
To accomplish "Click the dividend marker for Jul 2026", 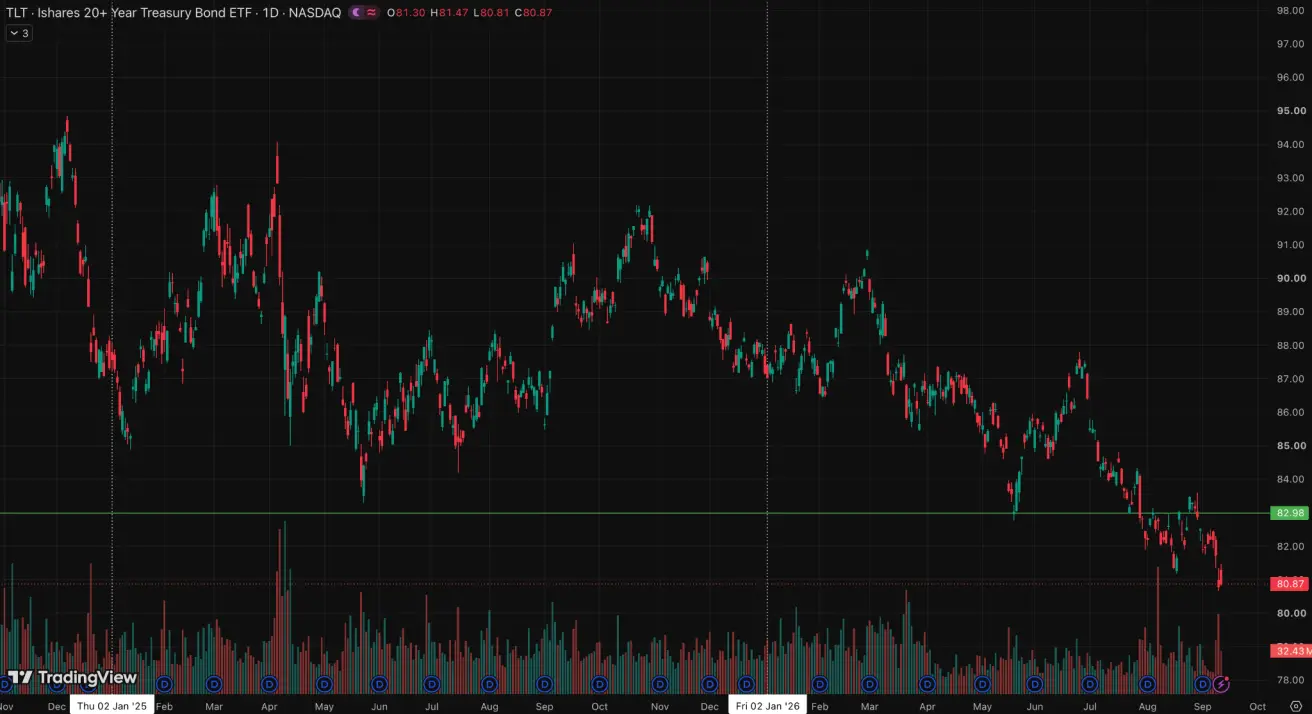I will (x=1090, y=684).
